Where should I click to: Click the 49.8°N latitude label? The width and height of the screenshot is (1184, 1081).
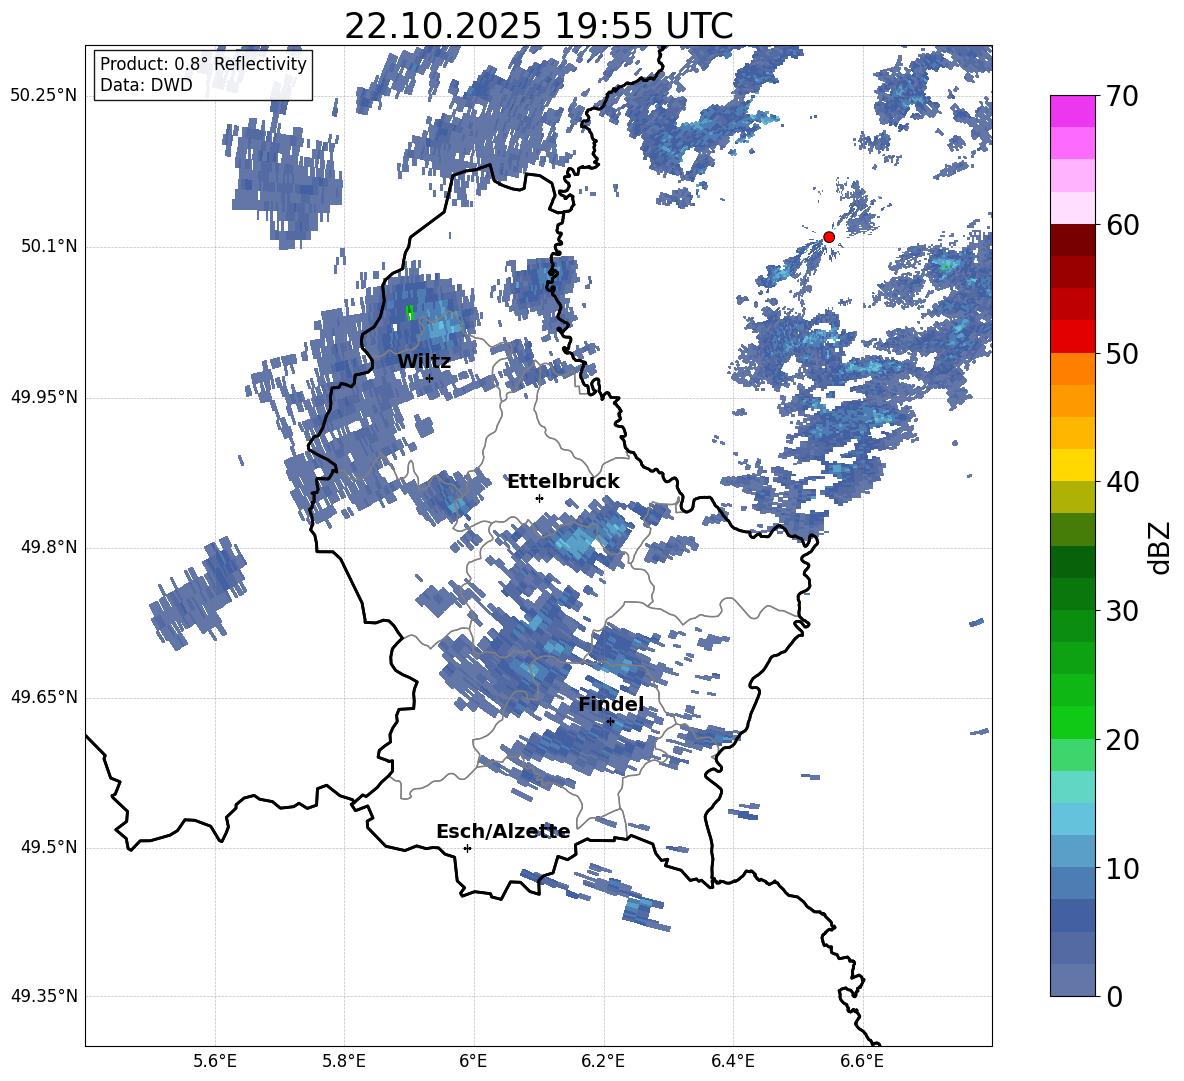tap(50, 547)
